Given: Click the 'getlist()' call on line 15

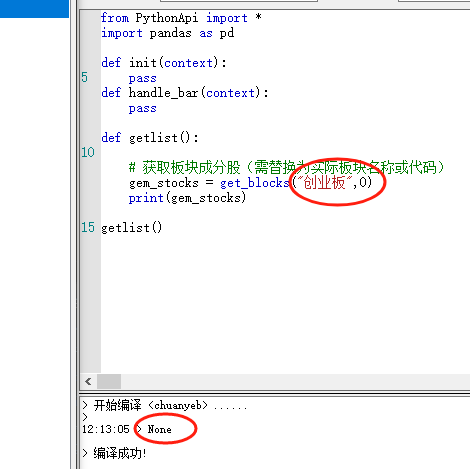Looking at the screenshot, I should (x=131, y=228).
